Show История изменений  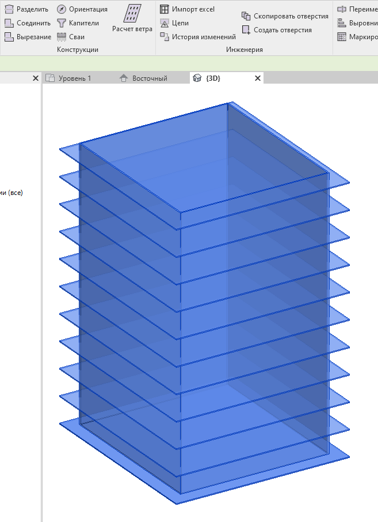tap(198, 37)
